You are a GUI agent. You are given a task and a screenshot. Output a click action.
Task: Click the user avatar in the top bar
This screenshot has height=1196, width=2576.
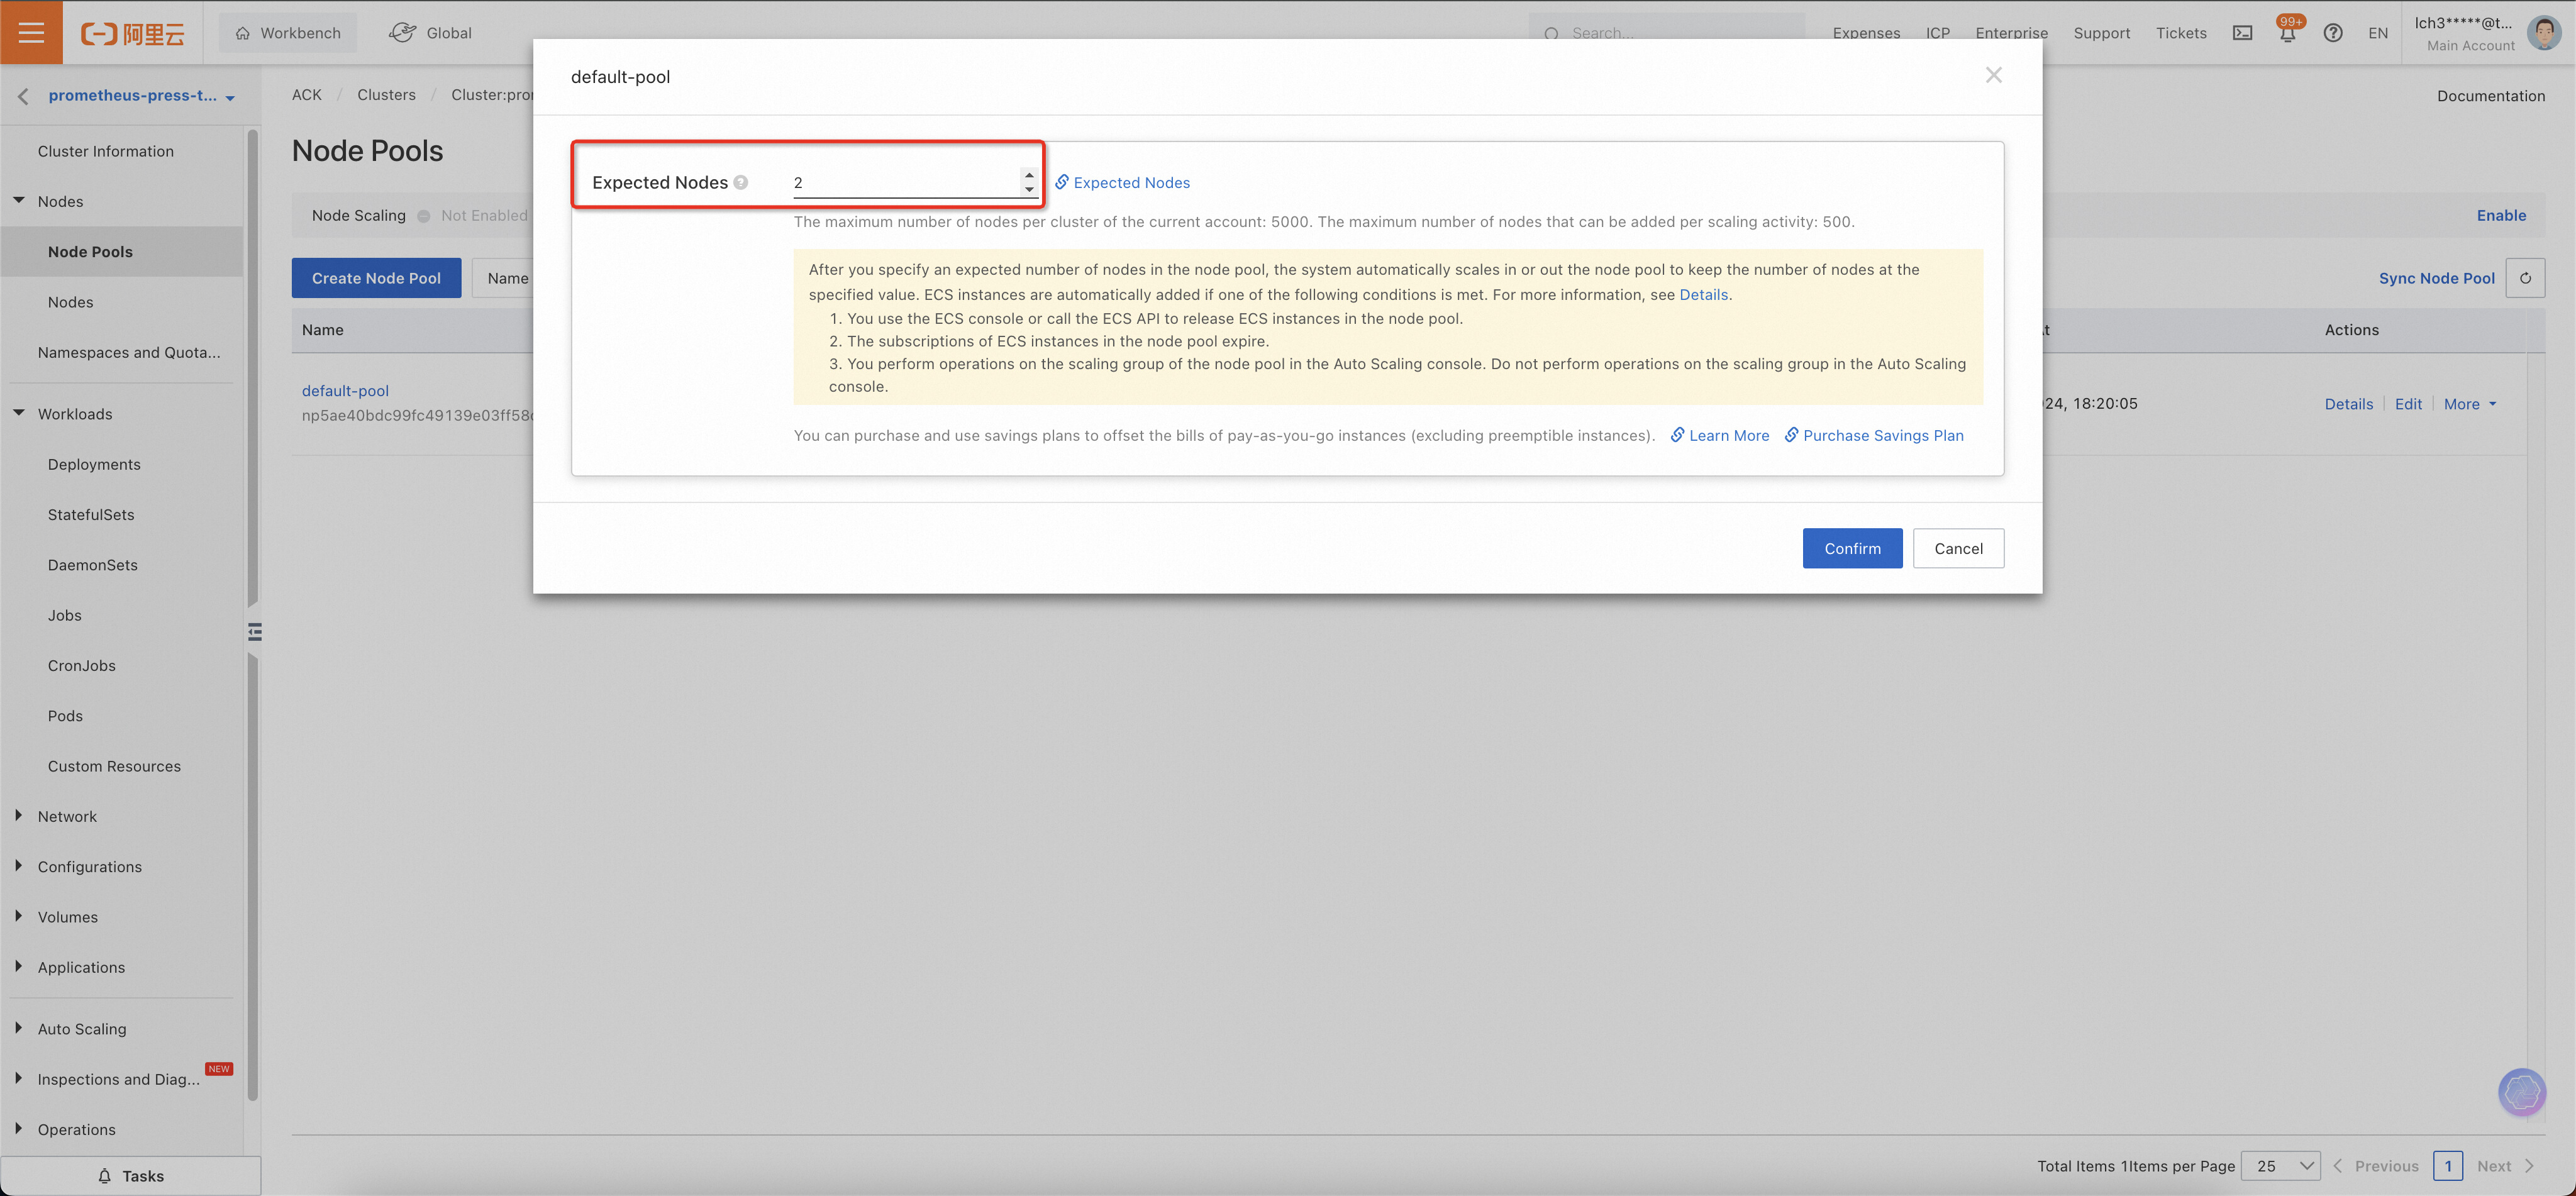pos(2544,33)
